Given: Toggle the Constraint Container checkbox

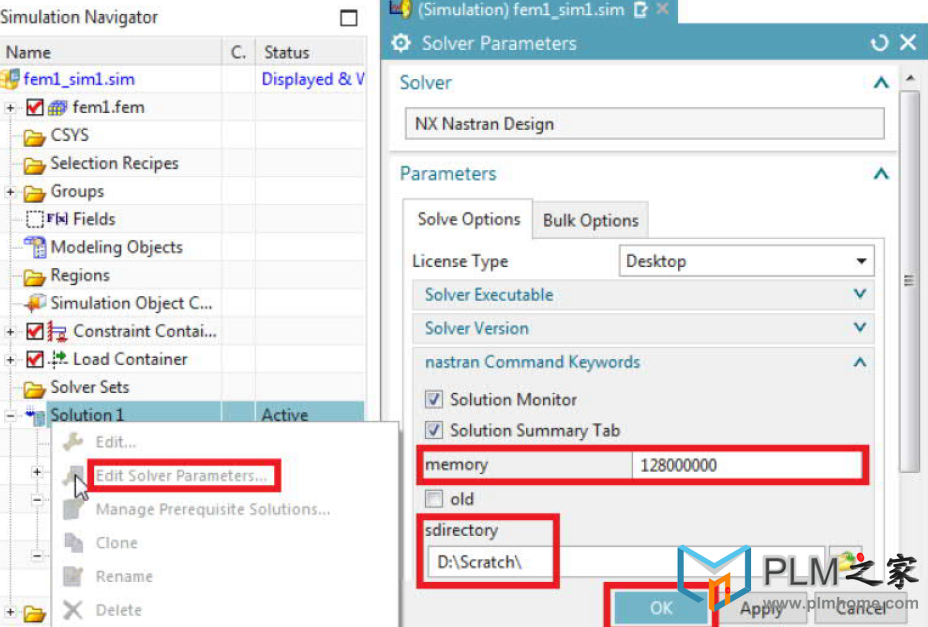Looking at the screenshot, I should tap(35, 332).
